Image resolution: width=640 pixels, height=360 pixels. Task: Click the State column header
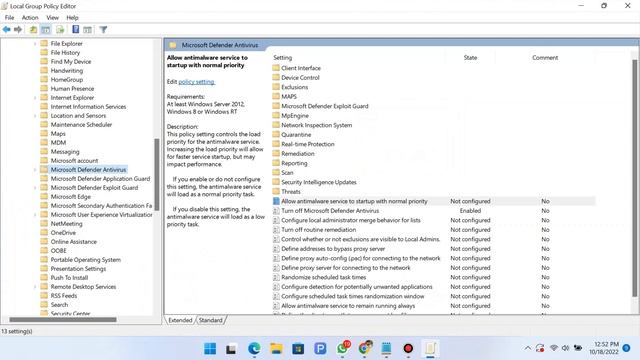click(x=470, y=58)
